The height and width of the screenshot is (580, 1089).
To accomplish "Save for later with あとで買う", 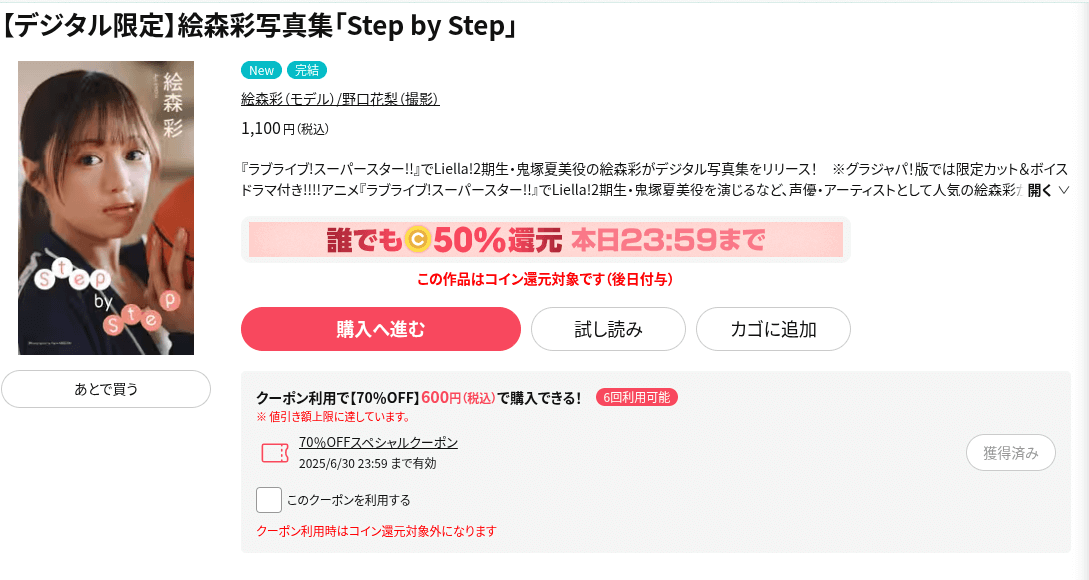I will pos(106,389).
